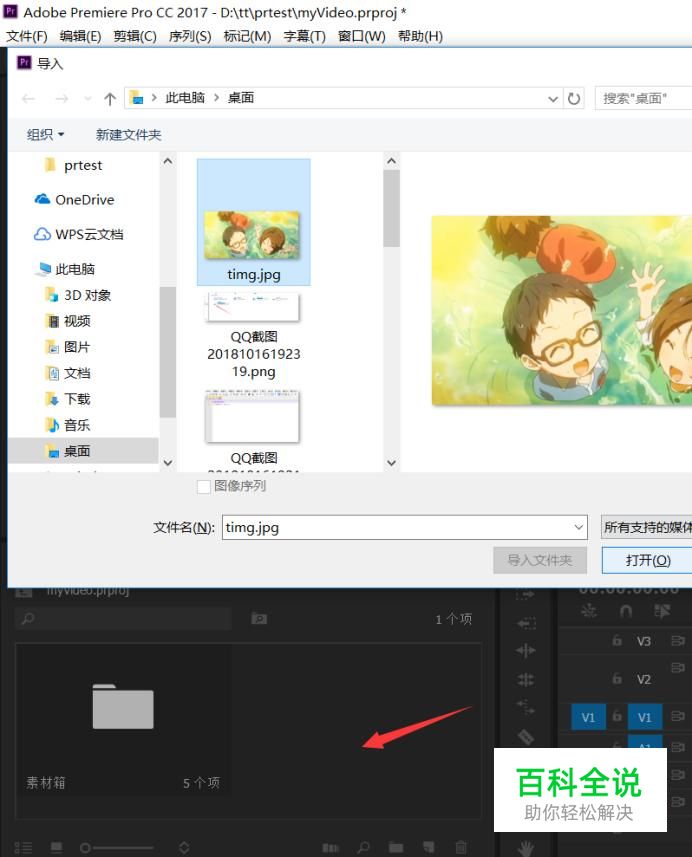The image size is (692, 857).
Task: Toggle V1 track targeting button
Action: (x=645, y=717)
